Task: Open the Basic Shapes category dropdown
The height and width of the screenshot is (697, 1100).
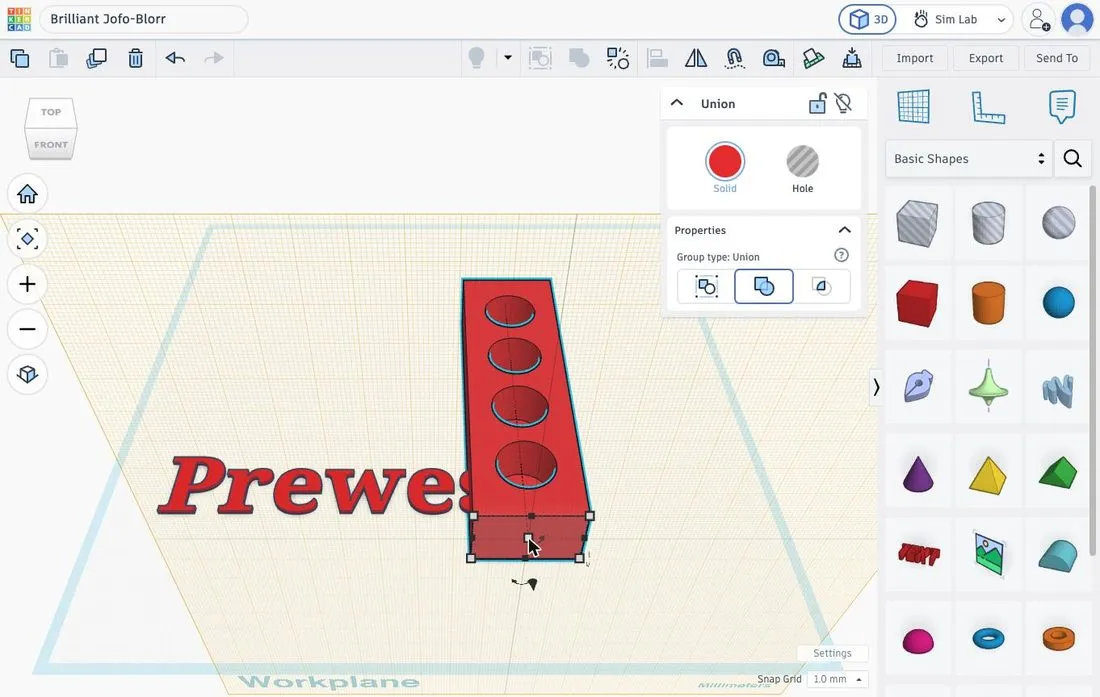Action: point(969,158)
